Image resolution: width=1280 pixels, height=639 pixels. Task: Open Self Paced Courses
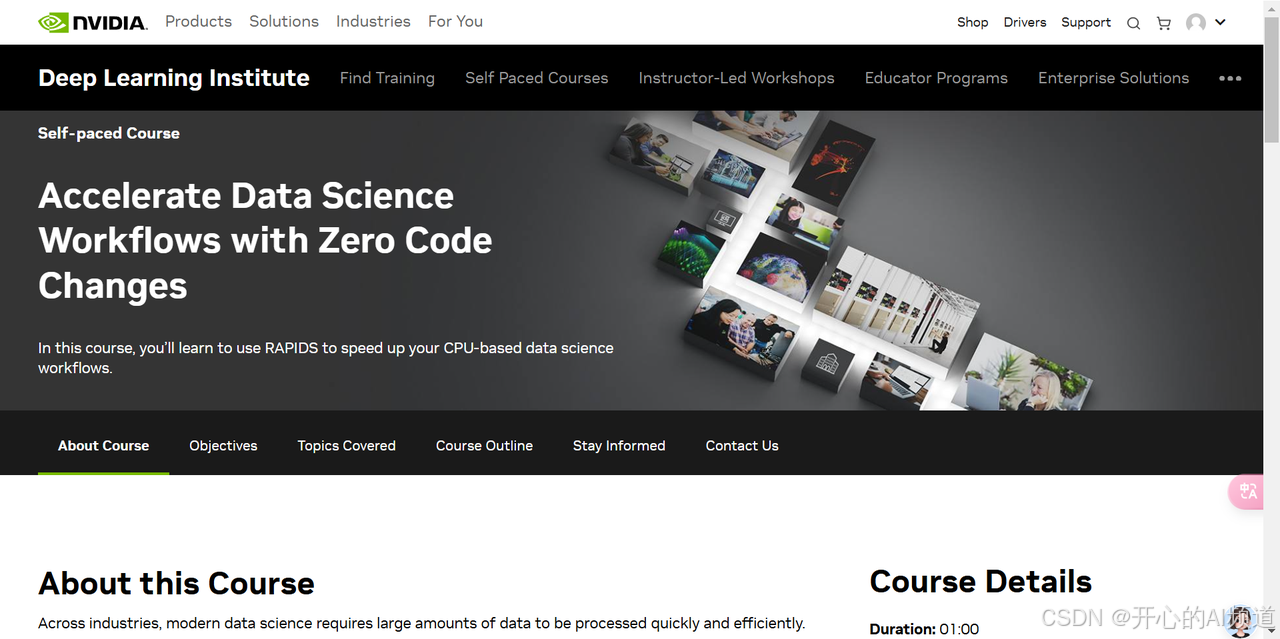[536, 78]
